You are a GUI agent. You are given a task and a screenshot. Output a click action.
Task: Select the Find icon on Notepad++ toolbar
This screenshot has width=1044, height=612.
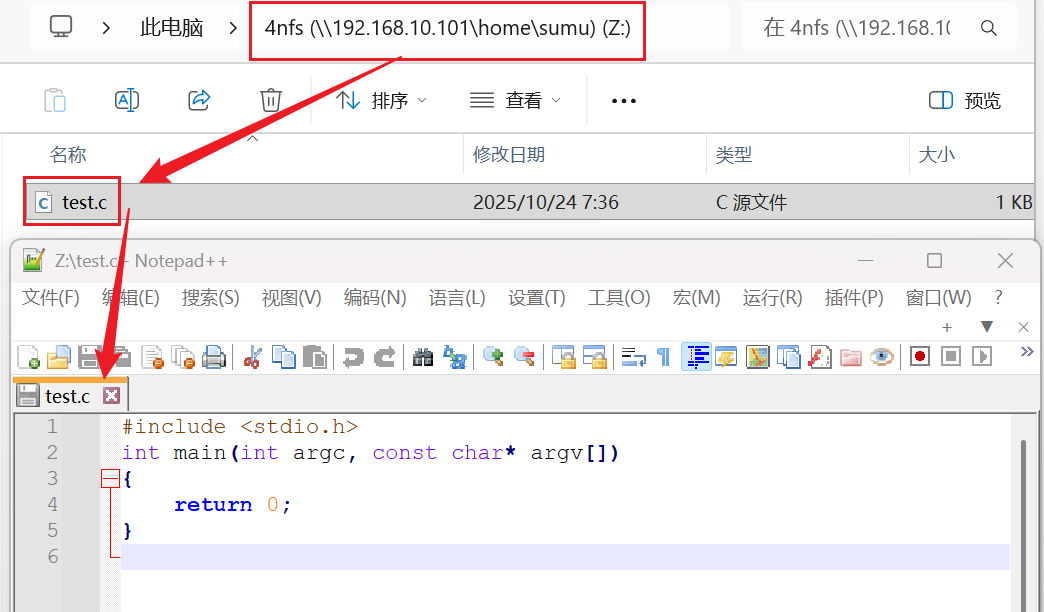424,356
